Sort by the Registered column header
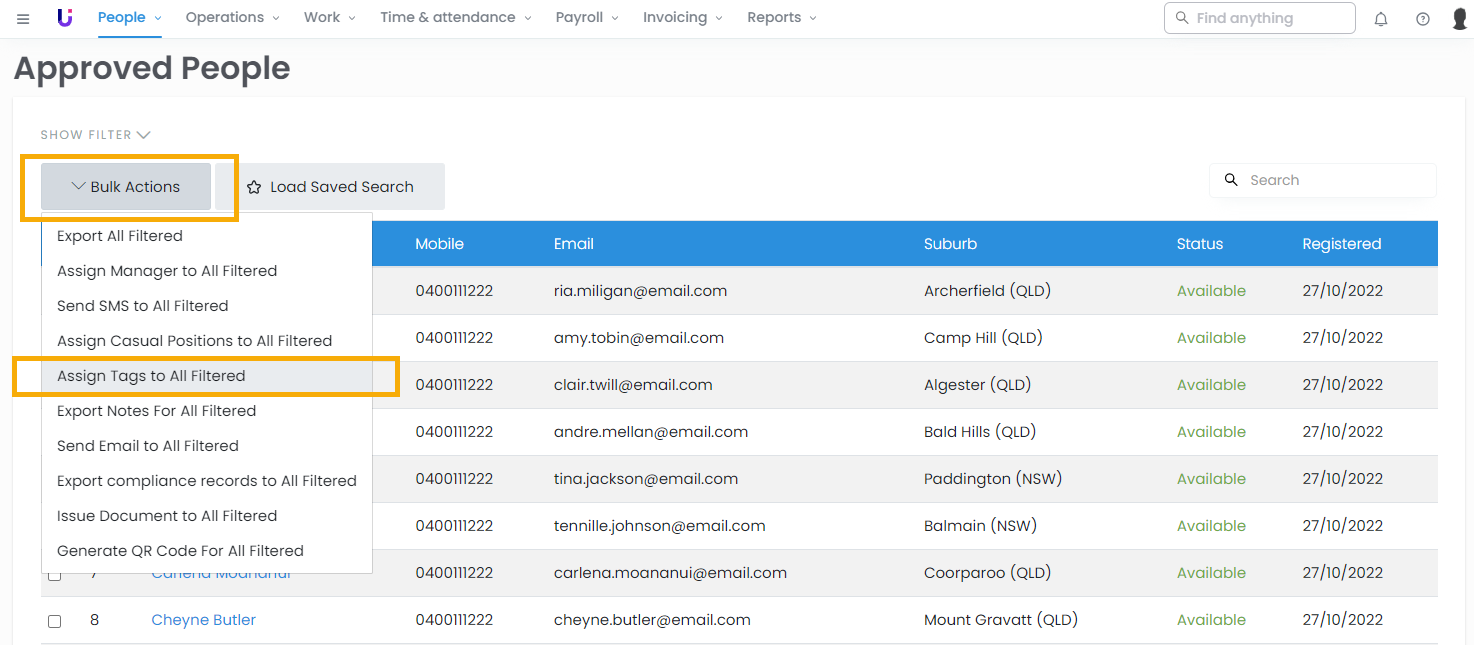 pyautogui.click(x=1341, y=244)
